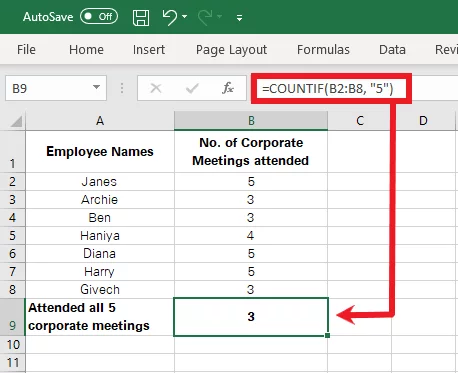Switch to the Page Layout tab
This screenshot has width=458, height=373.
coord(231,50)
